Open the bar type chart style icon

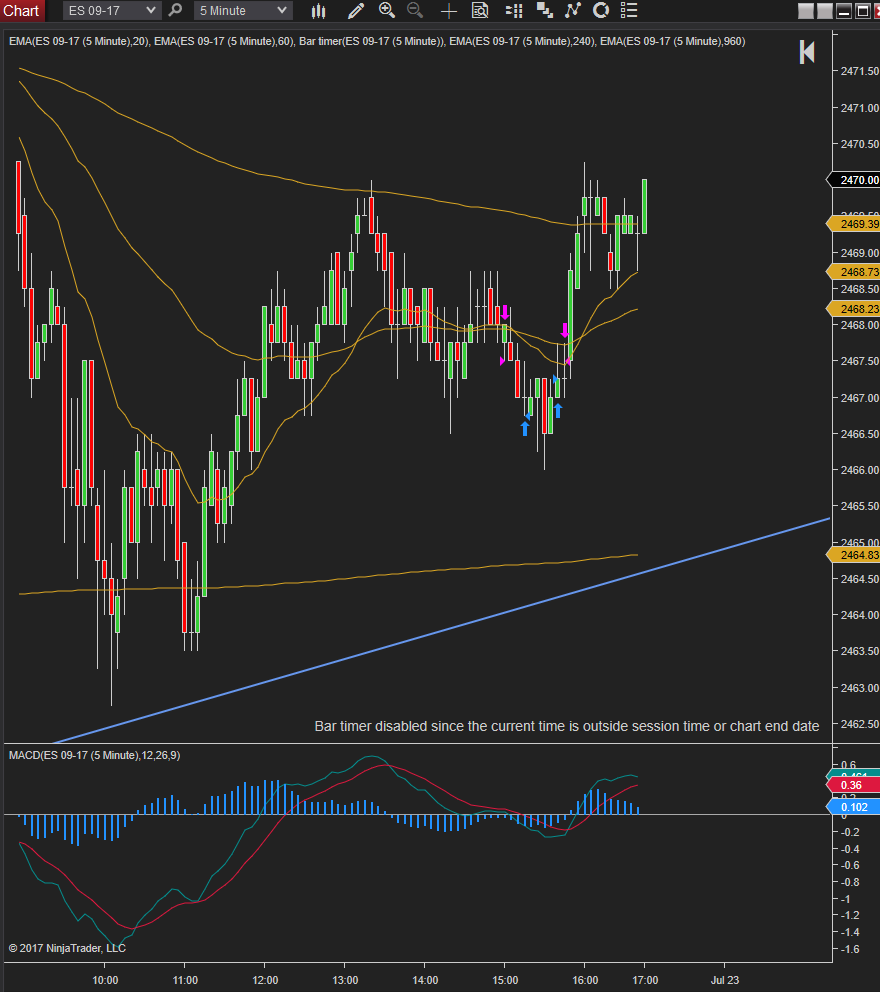coord(319,10)
